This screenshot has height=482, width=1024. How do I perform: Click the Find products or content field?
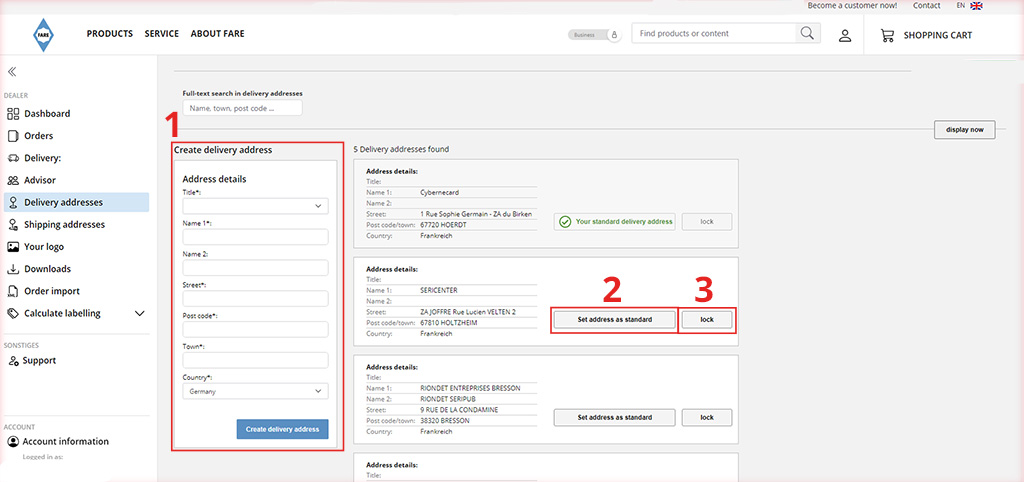714,33
